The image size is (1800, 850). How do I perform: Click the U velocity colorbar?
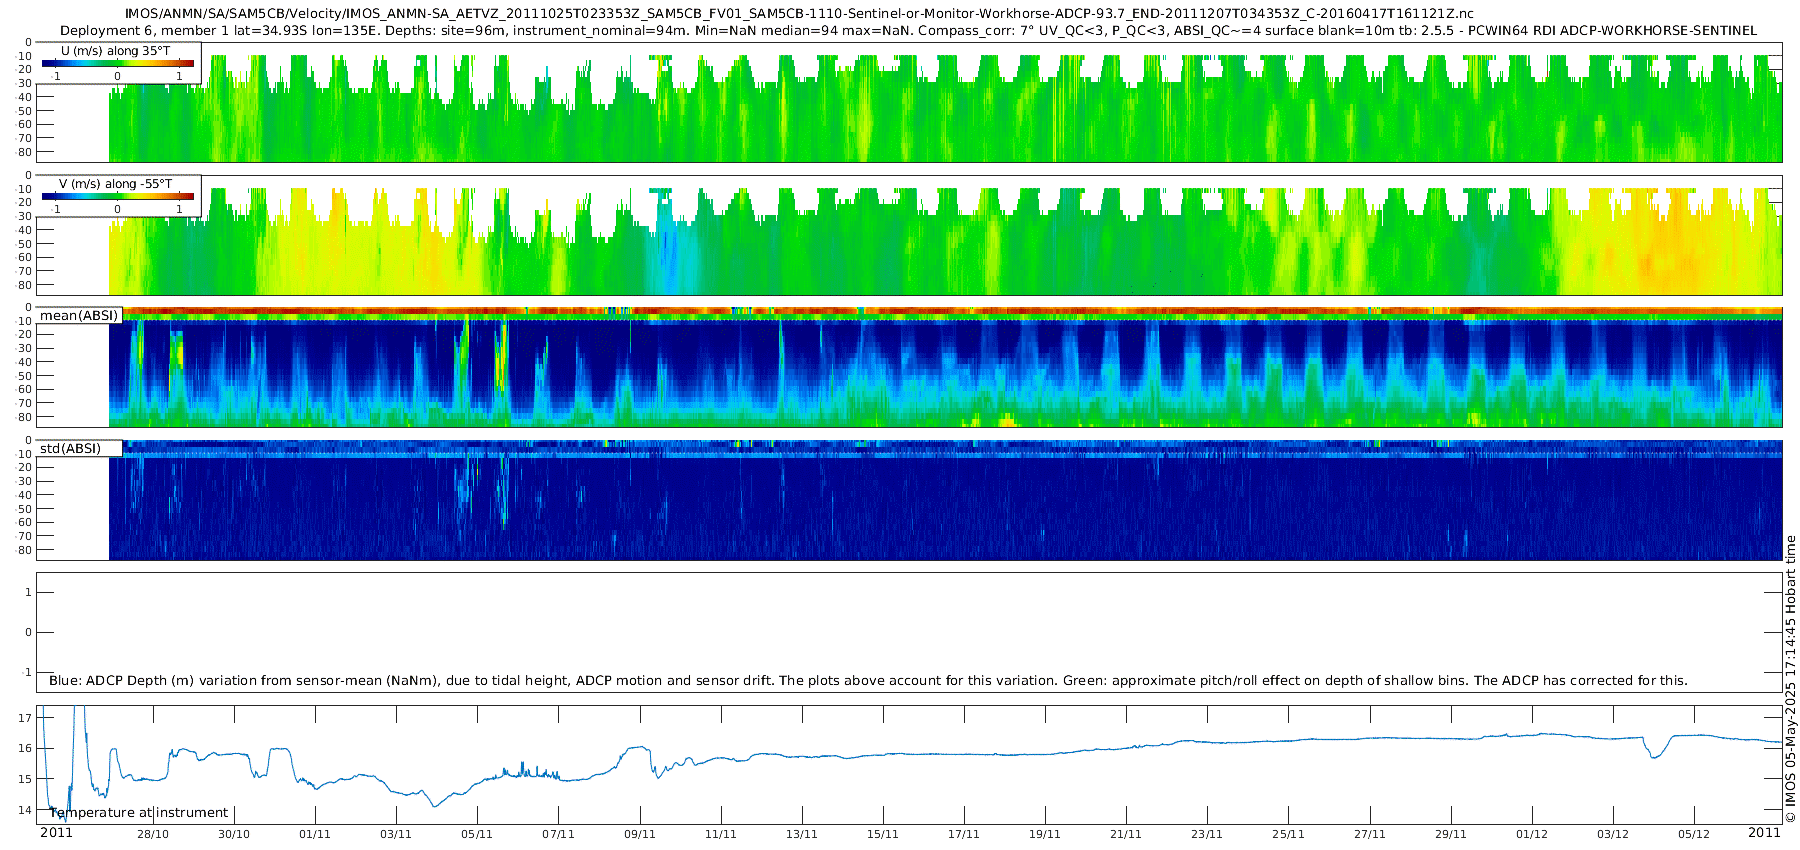pos(118,63)
